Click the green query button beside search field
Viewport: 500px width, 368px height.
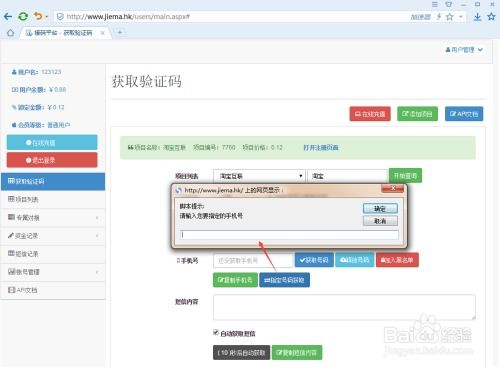405,175
